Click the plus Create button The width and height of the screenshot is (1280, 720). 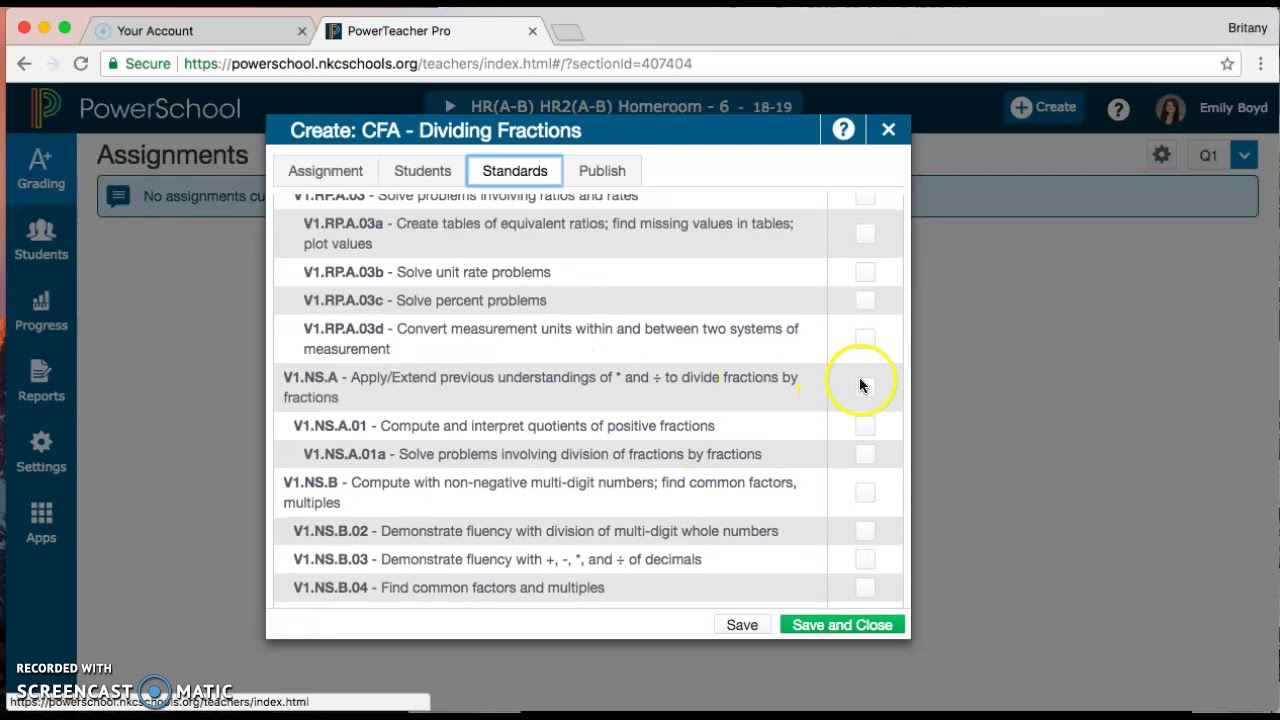tap(1043, 107)
